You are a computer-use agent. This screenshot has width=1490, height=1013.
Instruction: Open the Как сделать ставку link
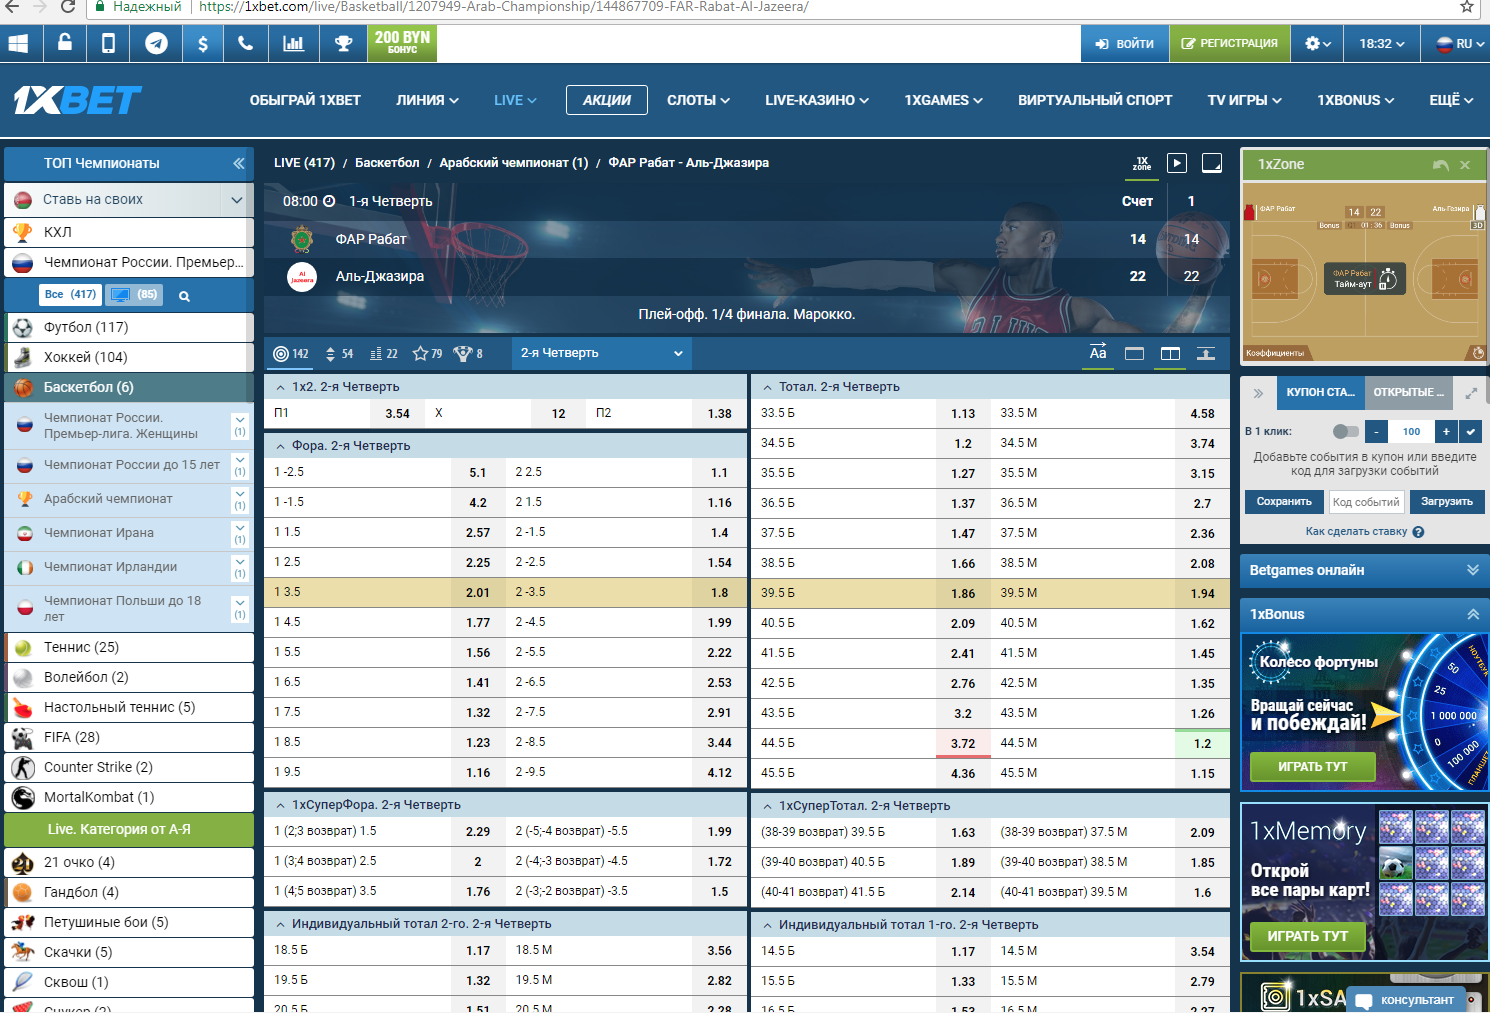click(1356, 532)
